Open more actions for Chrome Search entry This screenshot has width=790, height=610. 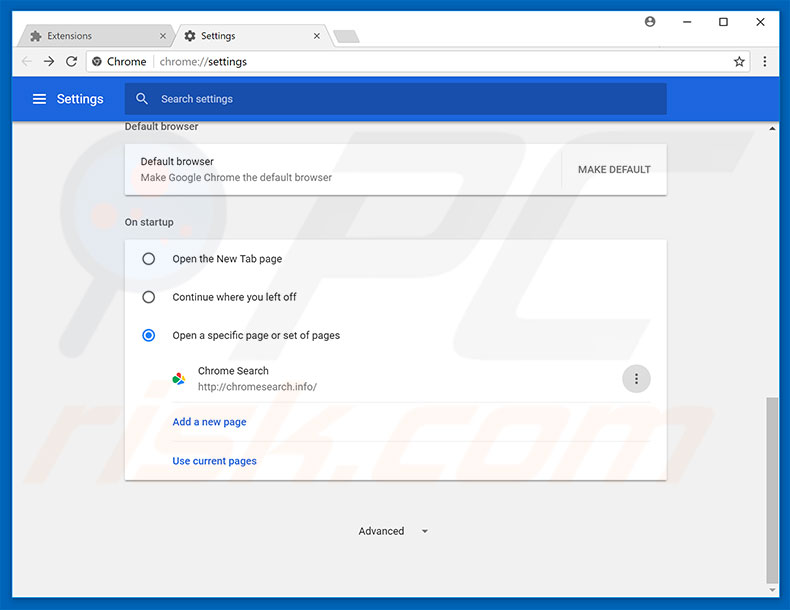(636, 378)
